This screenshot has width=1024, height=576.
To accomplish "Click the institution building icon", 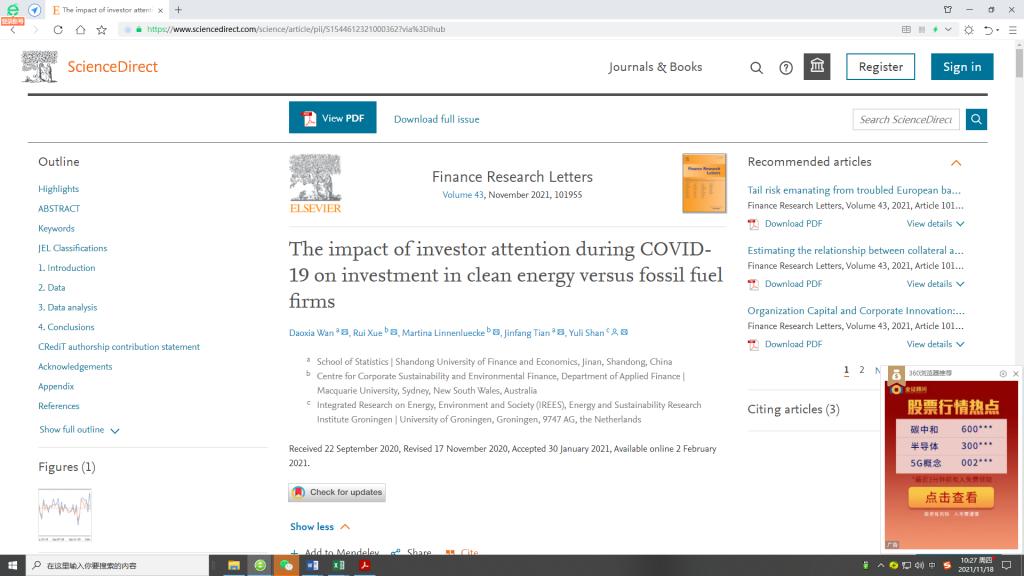I will pos(817,67).
